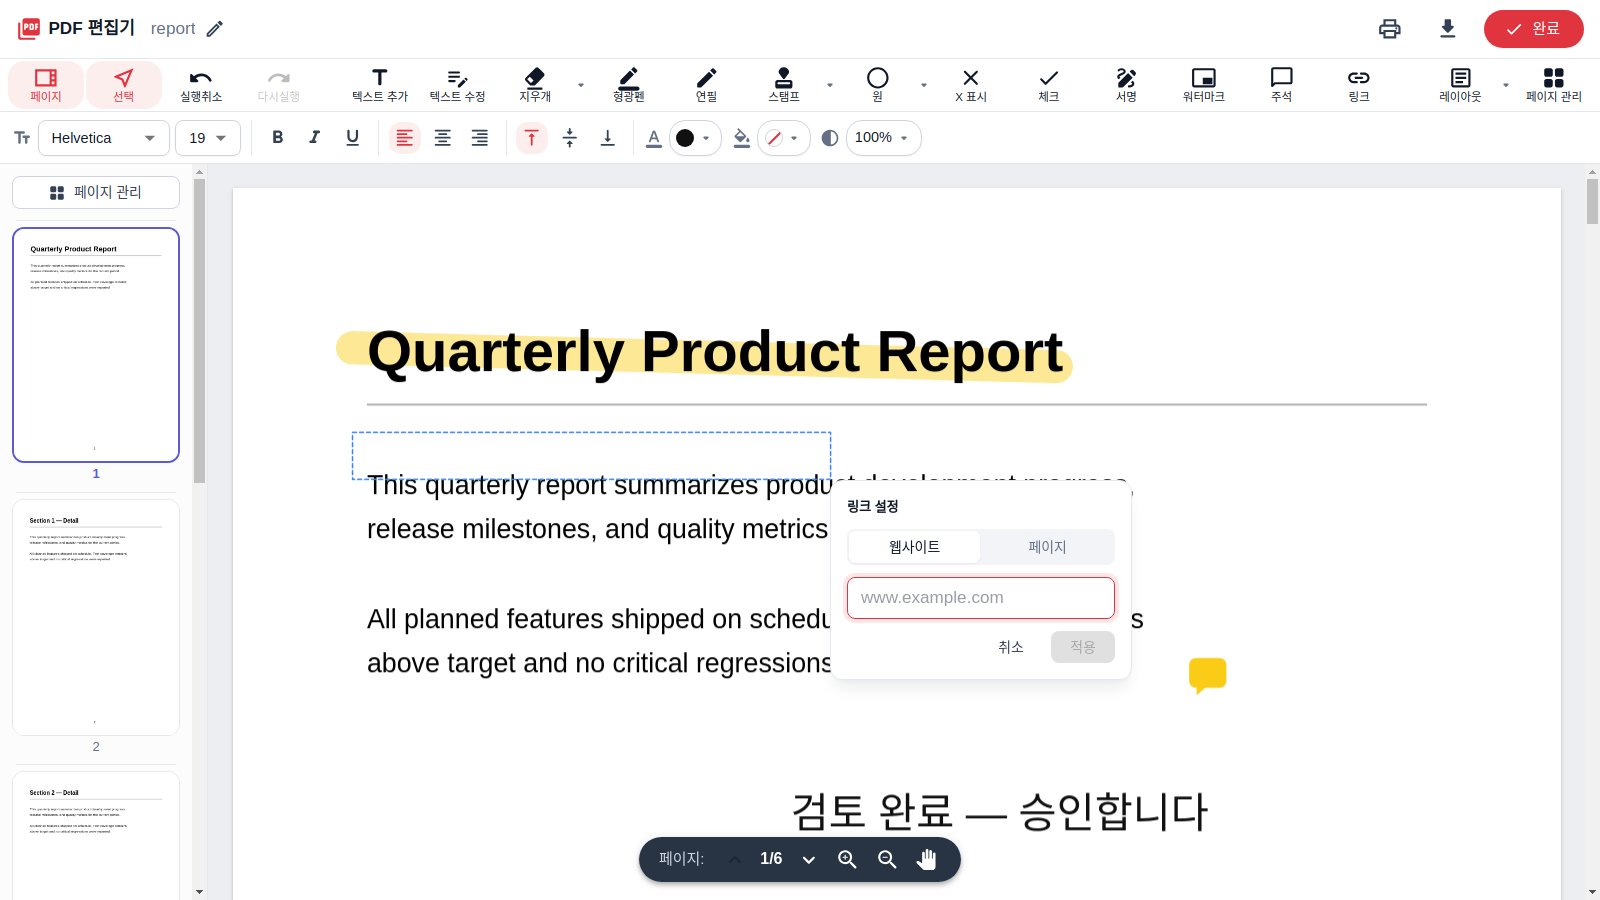This screenshot has width=1600, height=900.
Task: Open the 페이지 관리 sidebar button
Action: [96, 192]
